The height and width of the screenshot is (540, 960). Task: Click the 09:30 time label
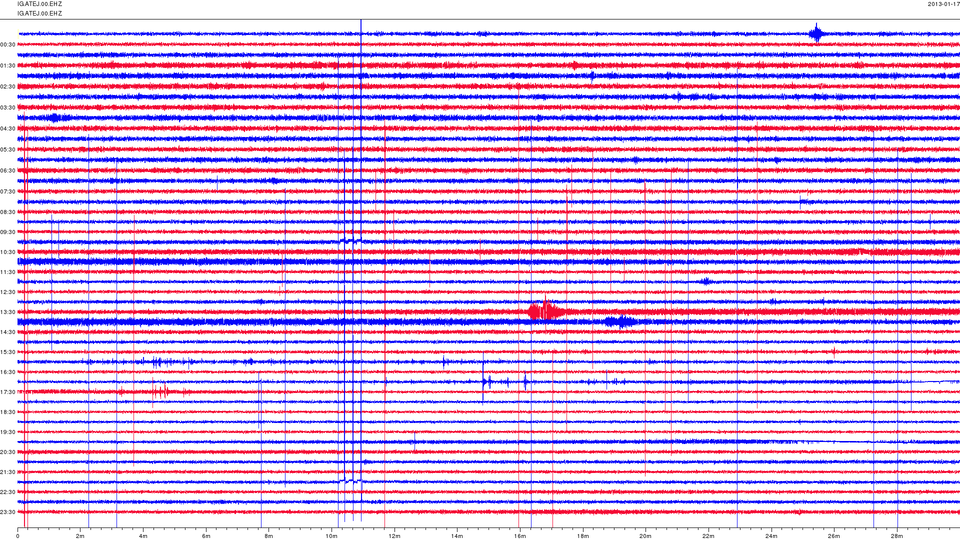7,232
